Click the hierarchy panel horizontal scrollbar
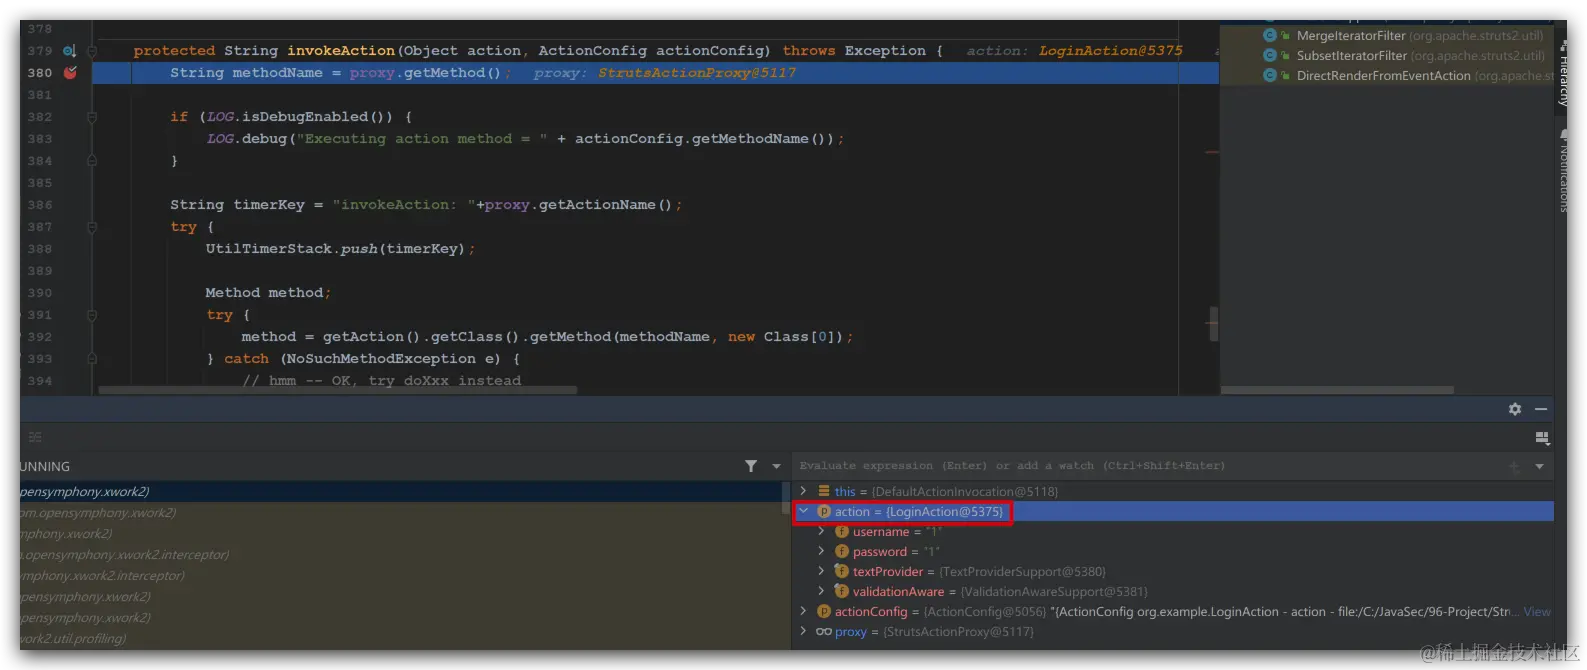This screenshot has width=1587, height=670. (1337, 390)
